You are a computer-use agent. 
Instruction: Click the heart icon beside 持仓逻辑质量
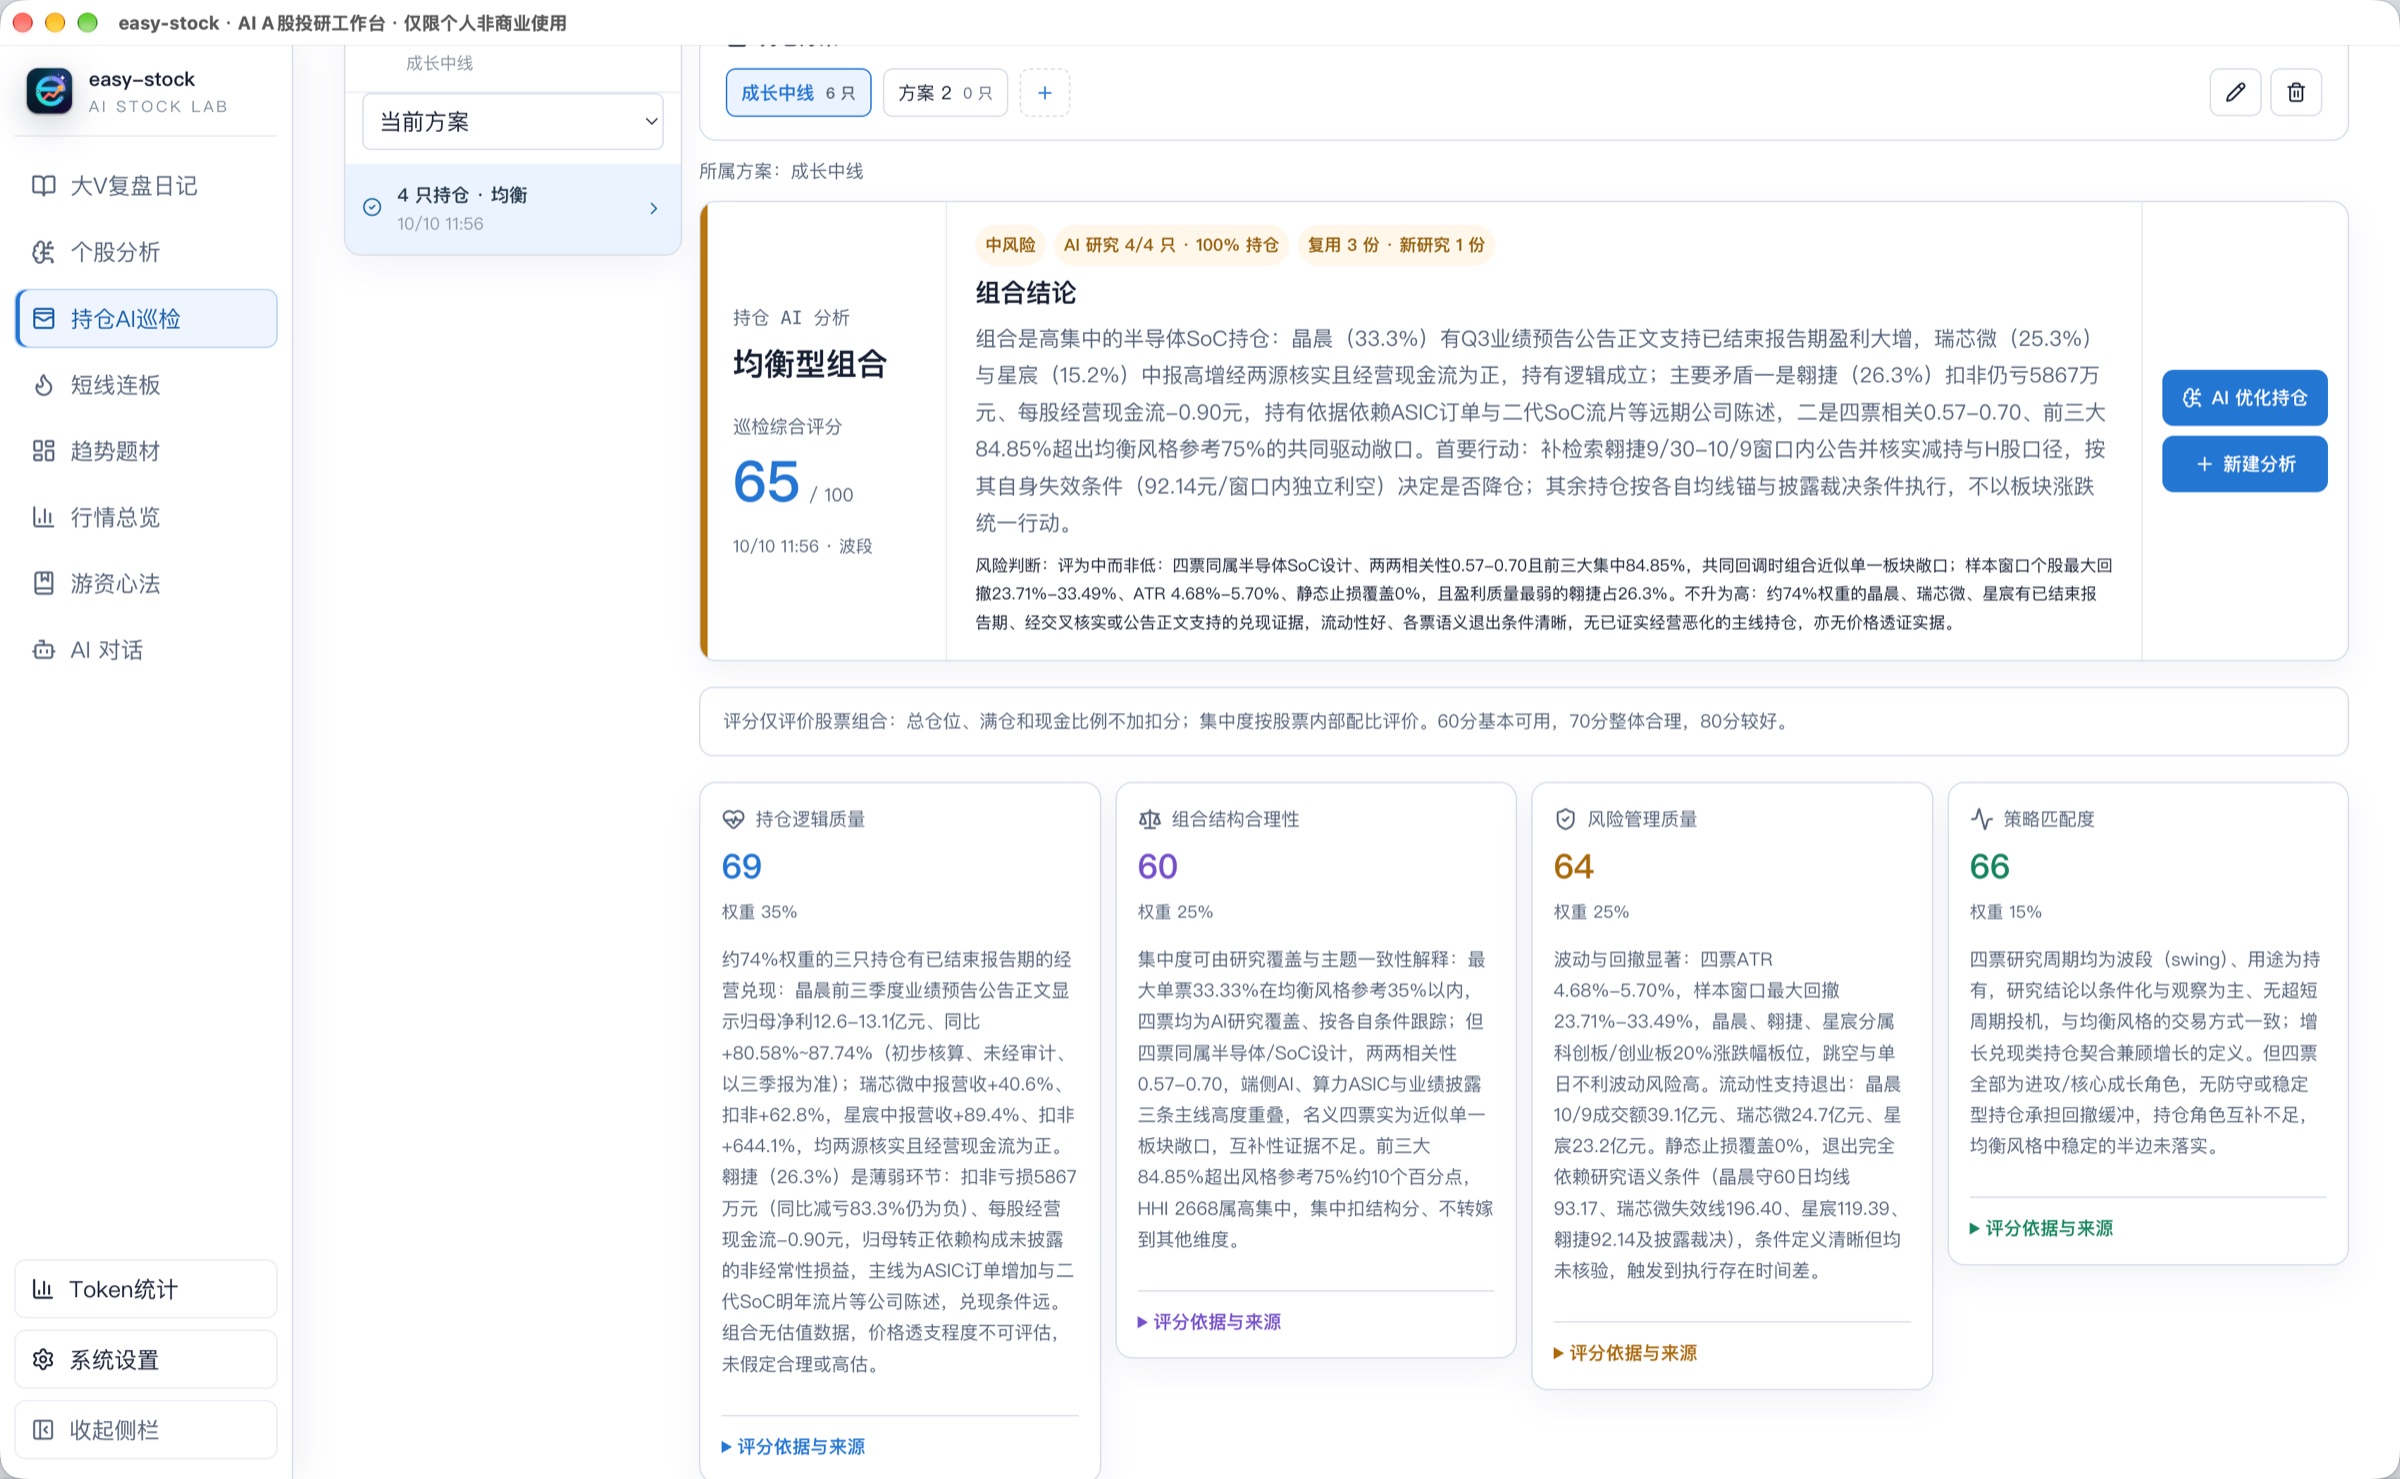[x=733, y=819]
